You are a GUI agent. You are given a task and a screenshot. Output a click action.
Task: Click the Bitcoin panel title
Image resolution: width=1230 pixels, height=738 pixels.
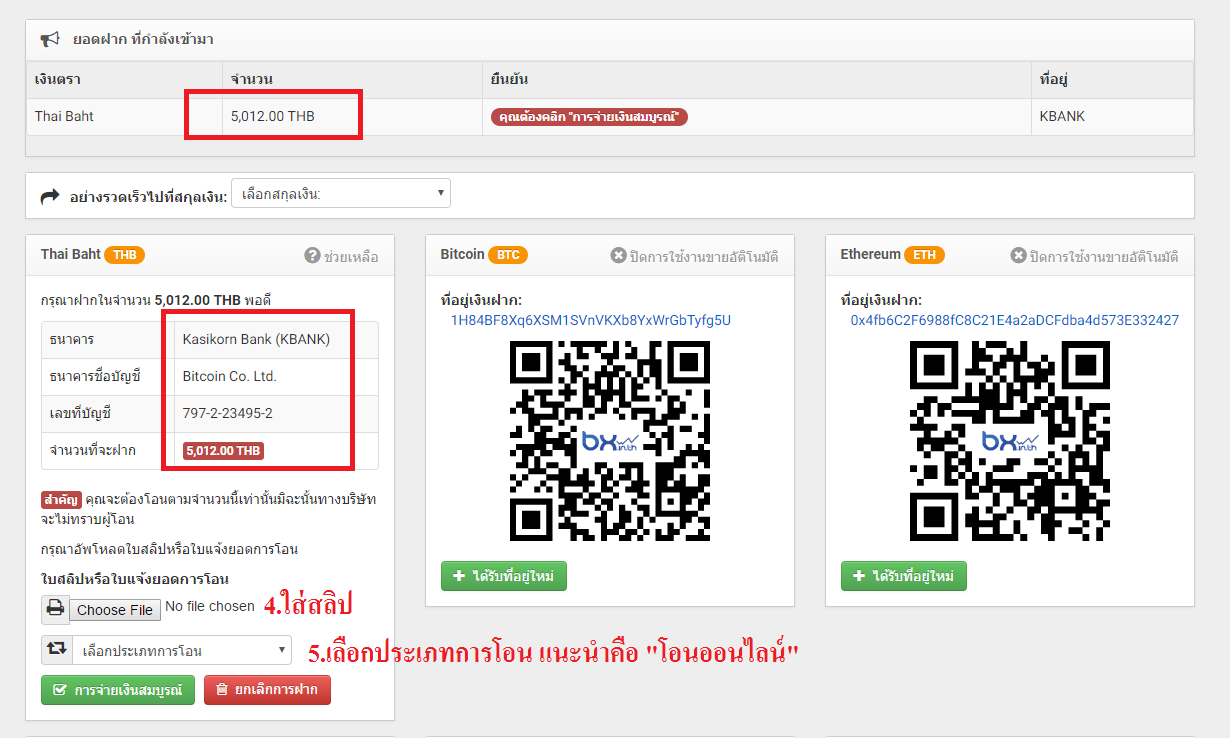(x=462, y=255)
